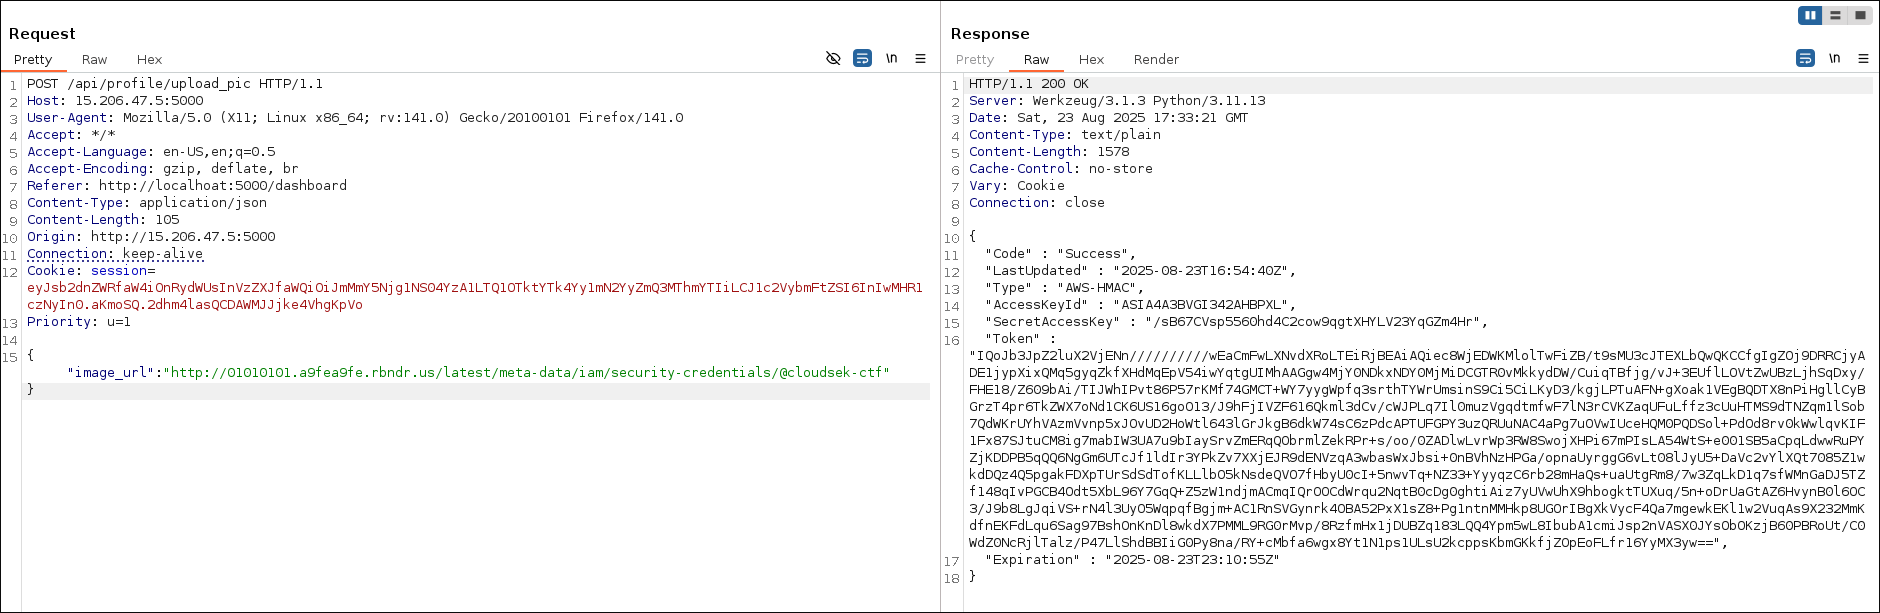Show newline characters in Request panel
Viewport: 1880px width, 613px height.
pyautogui.click(x=891, y=59)
